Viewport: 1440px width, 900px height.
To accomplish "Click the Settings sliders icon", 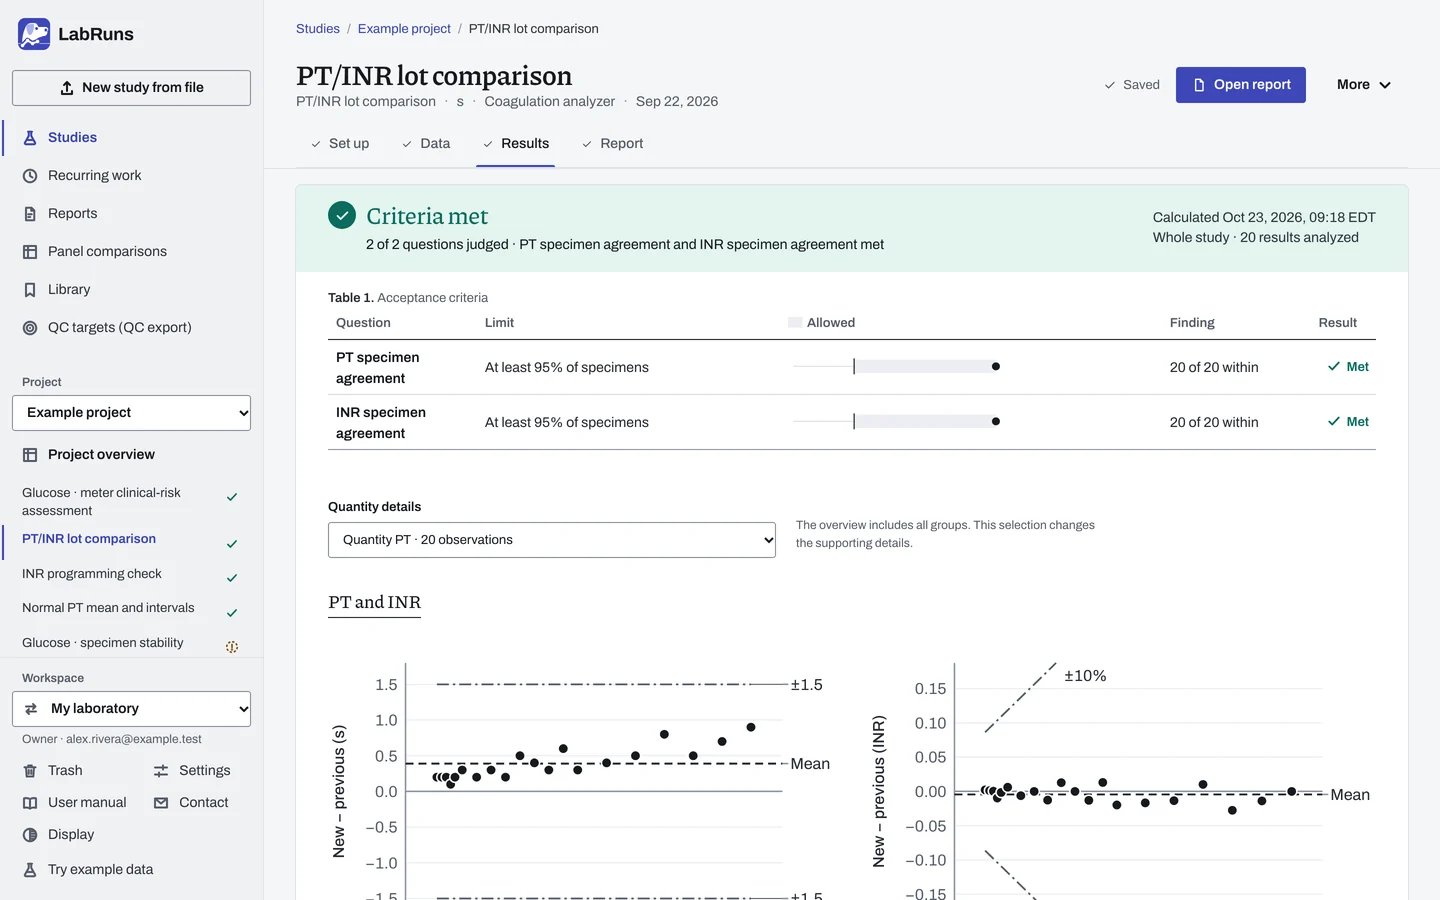I will pyautogui.click(x=161, y=771).
